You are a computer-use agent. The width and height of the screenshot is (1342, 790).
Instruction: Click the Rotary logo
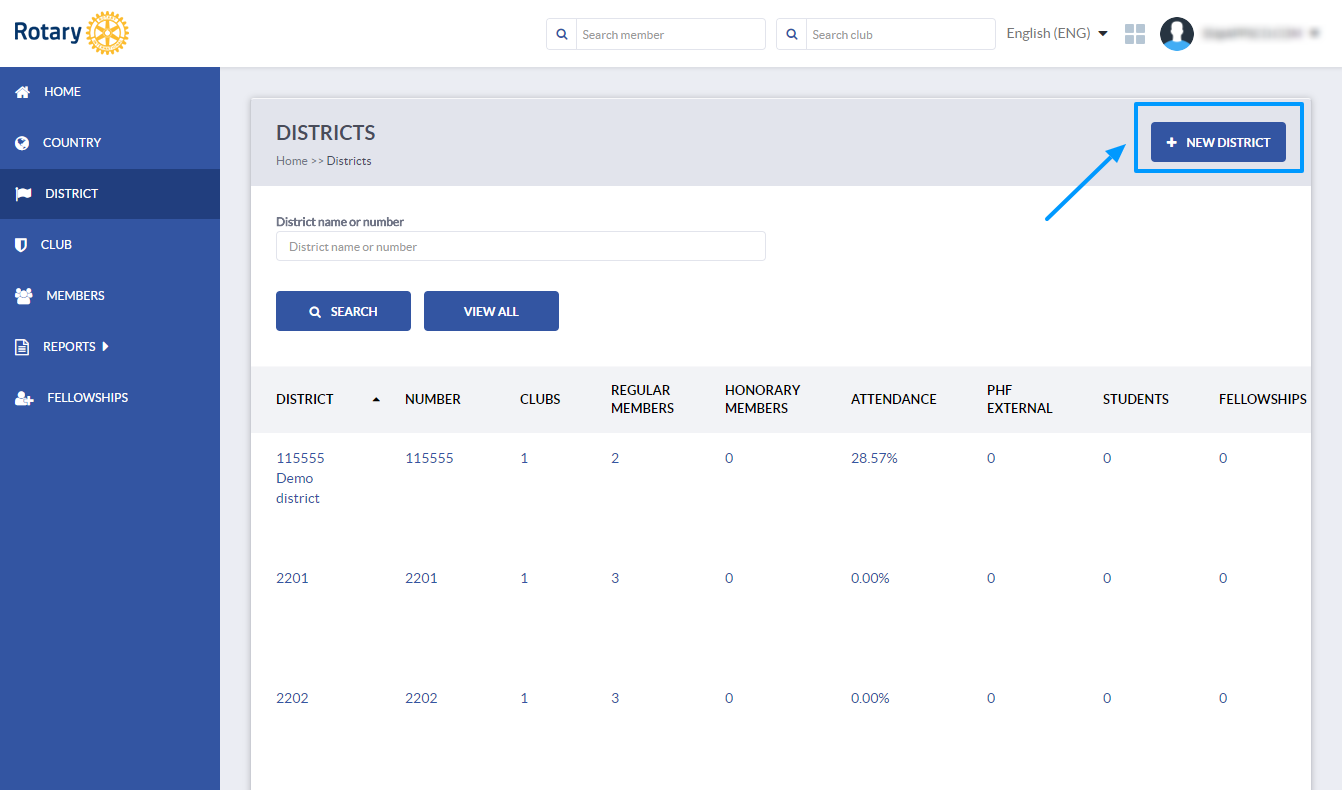coord(71,33)
